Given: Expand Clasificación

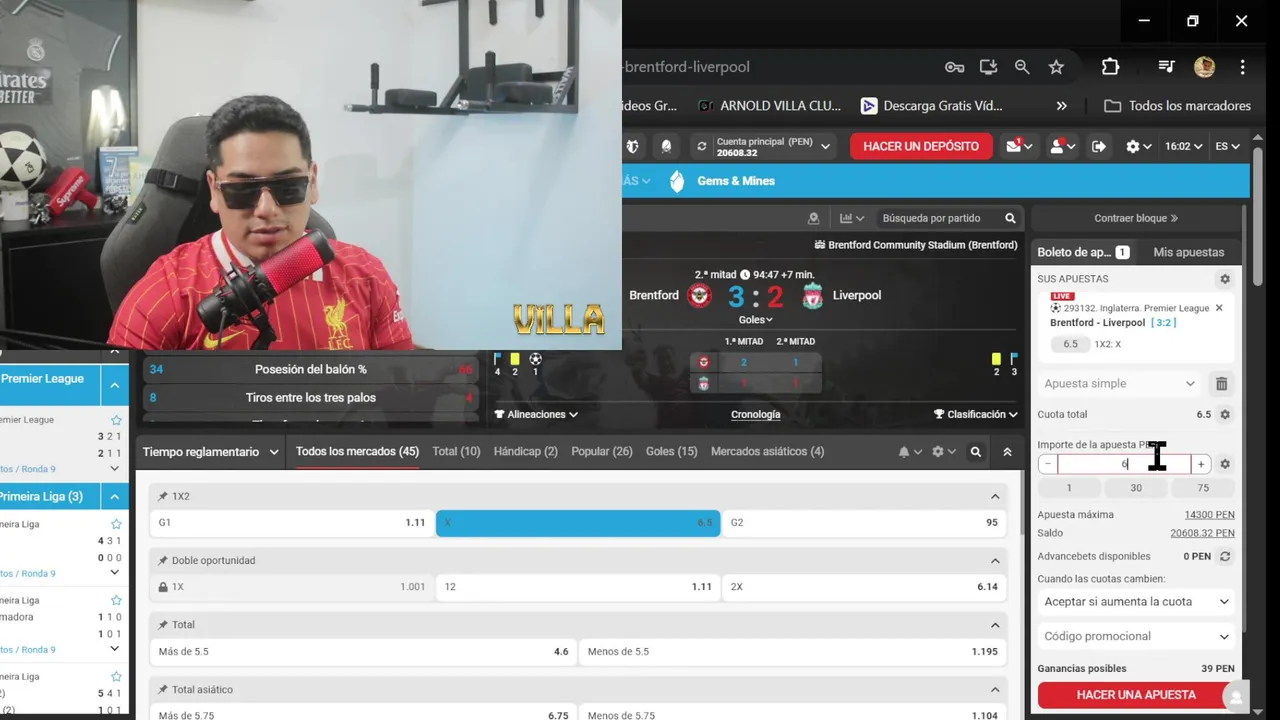Looking at the screenshot, I should click(x=976, y=414).
